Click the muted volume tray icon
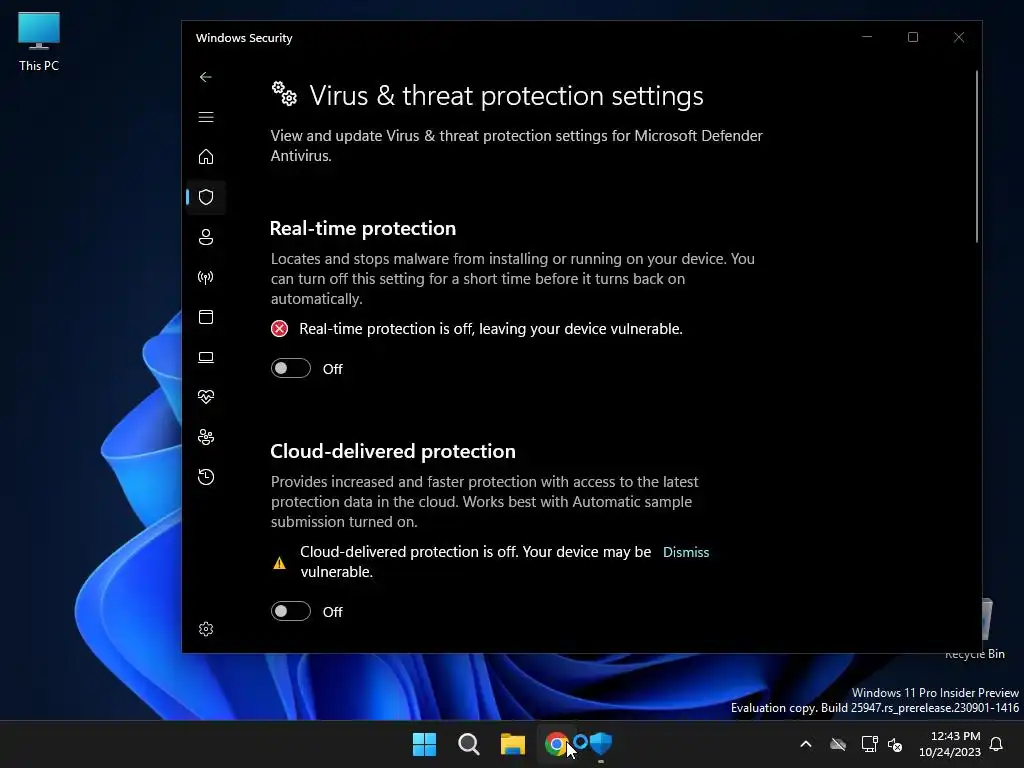Screen dimensions: 1024x768 click(895, 744)
